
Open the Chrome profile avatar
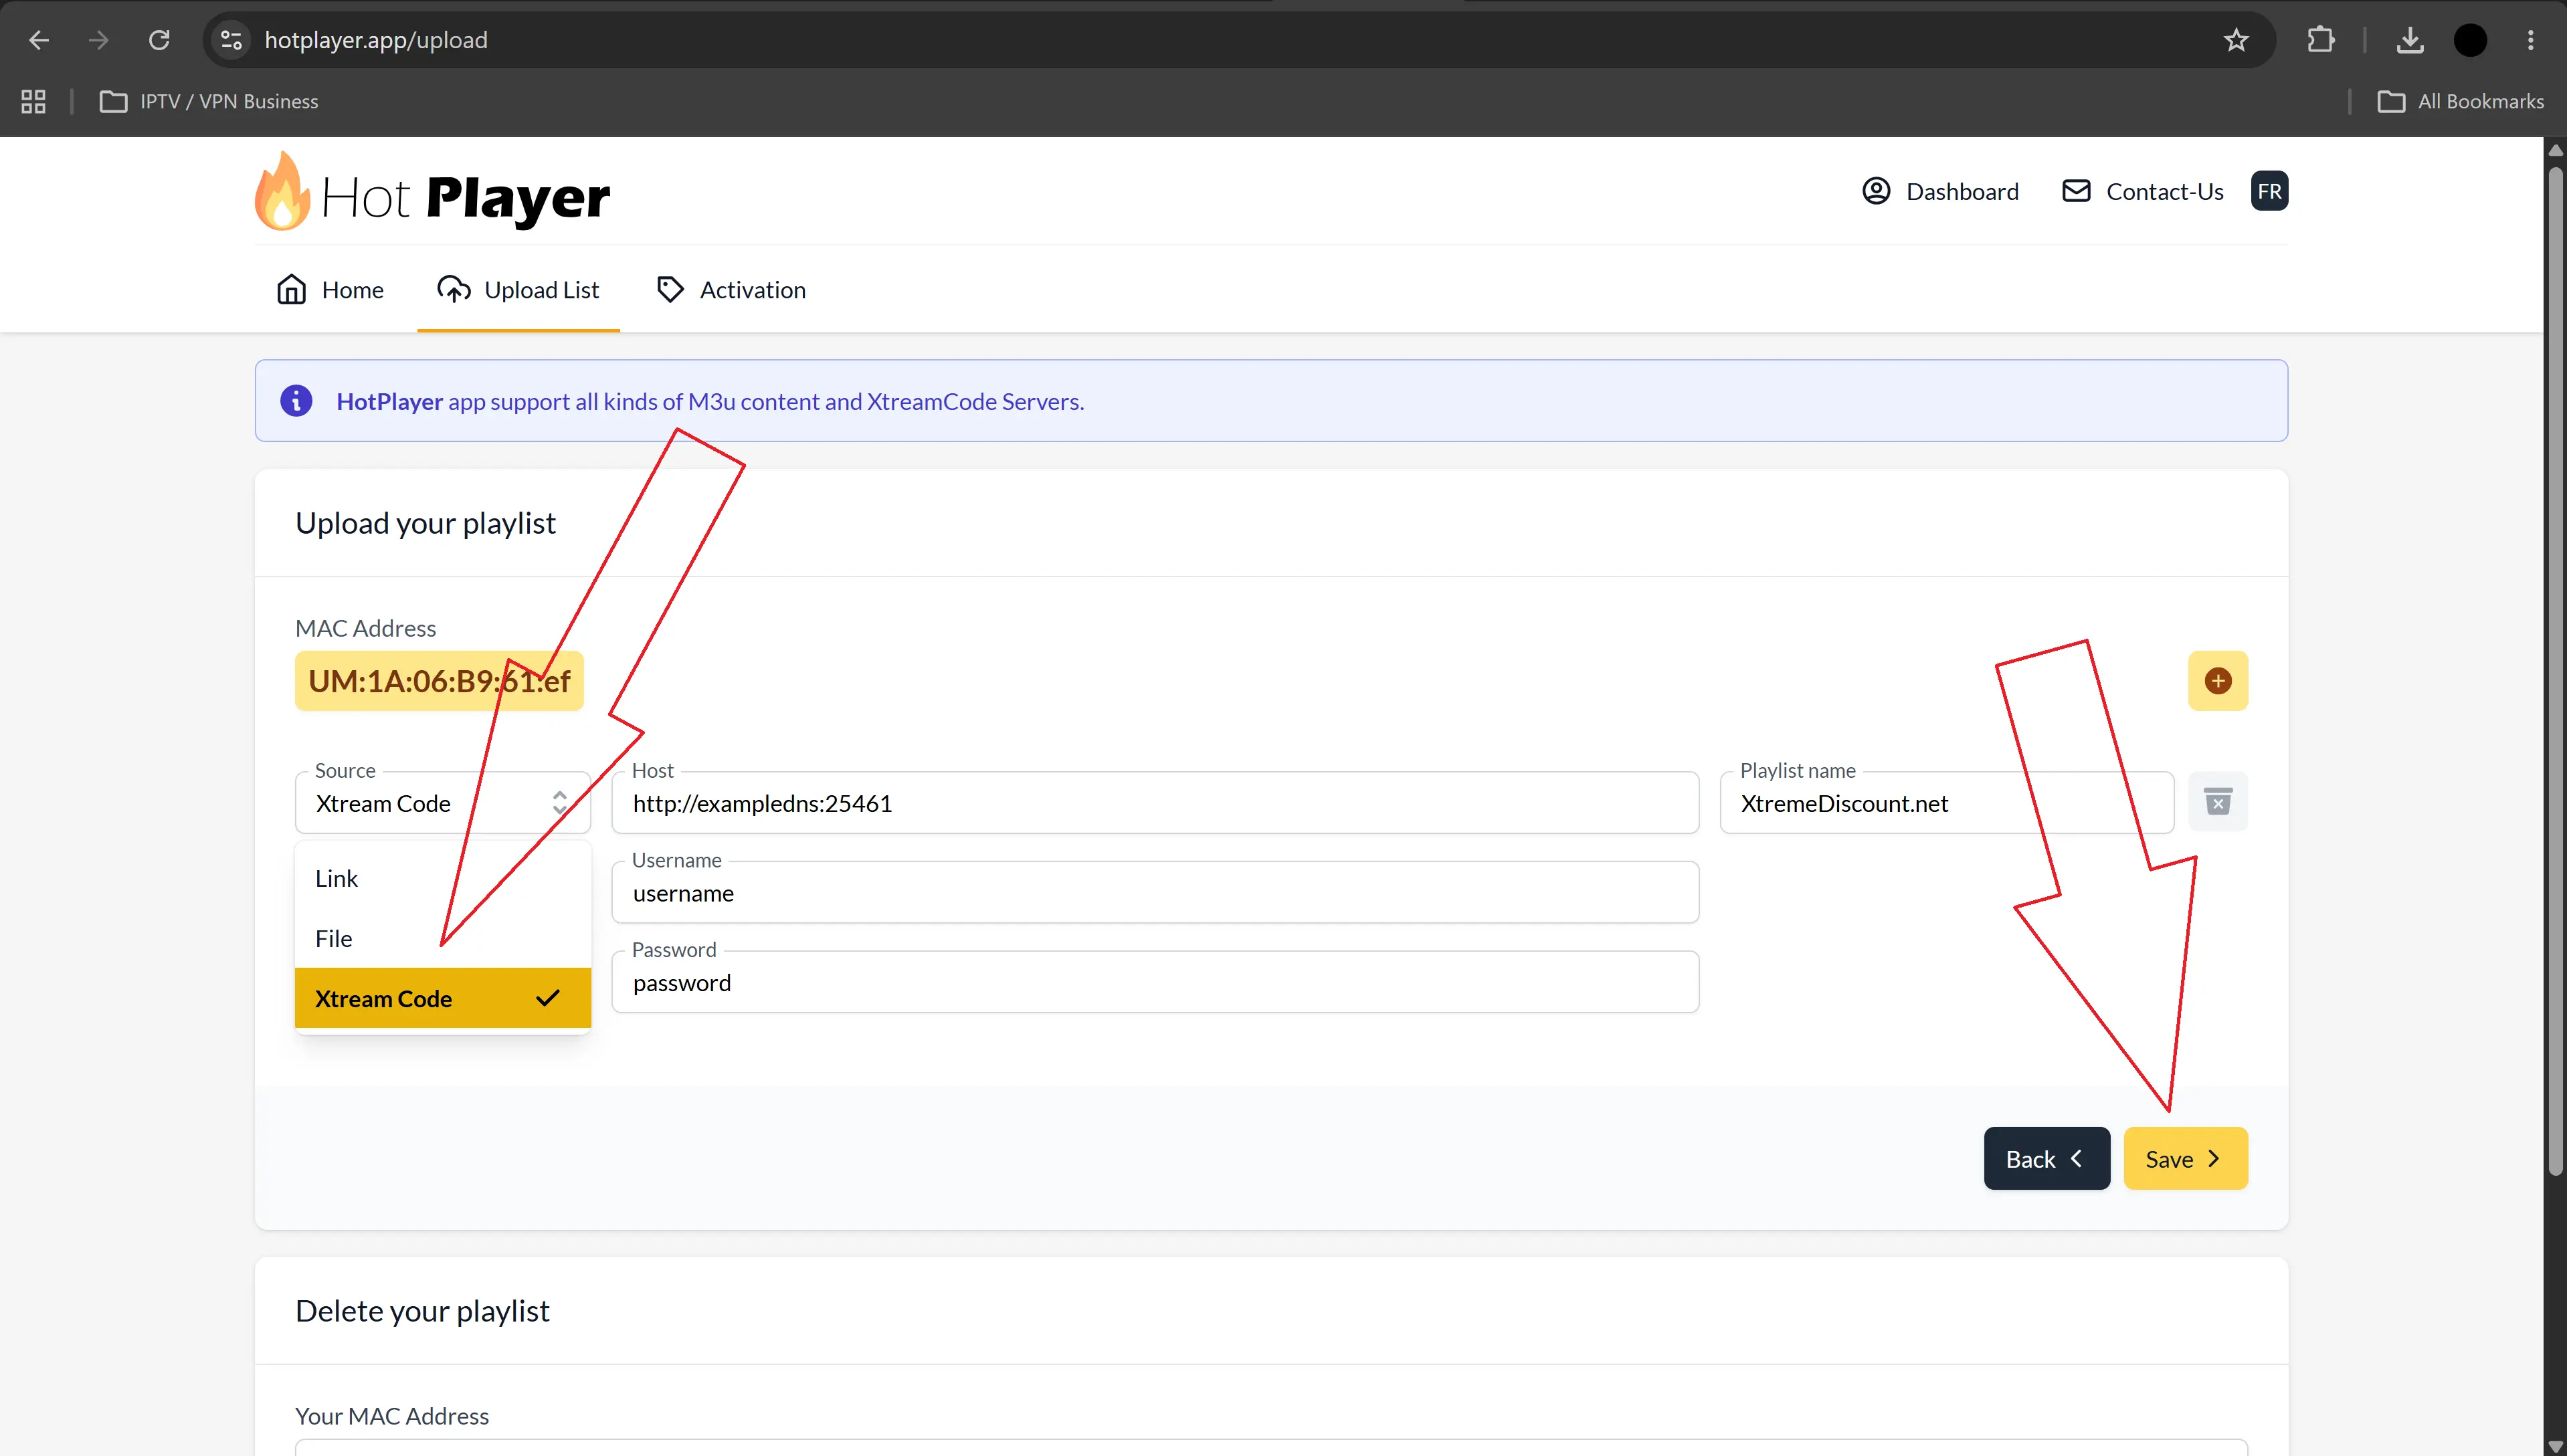(x=2470, y=40)
